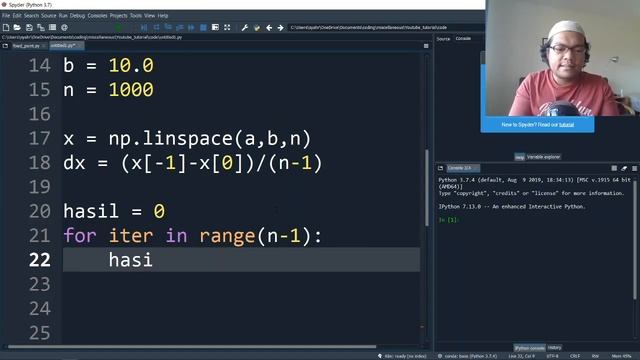Open the console pane options menu

point(634,168)
